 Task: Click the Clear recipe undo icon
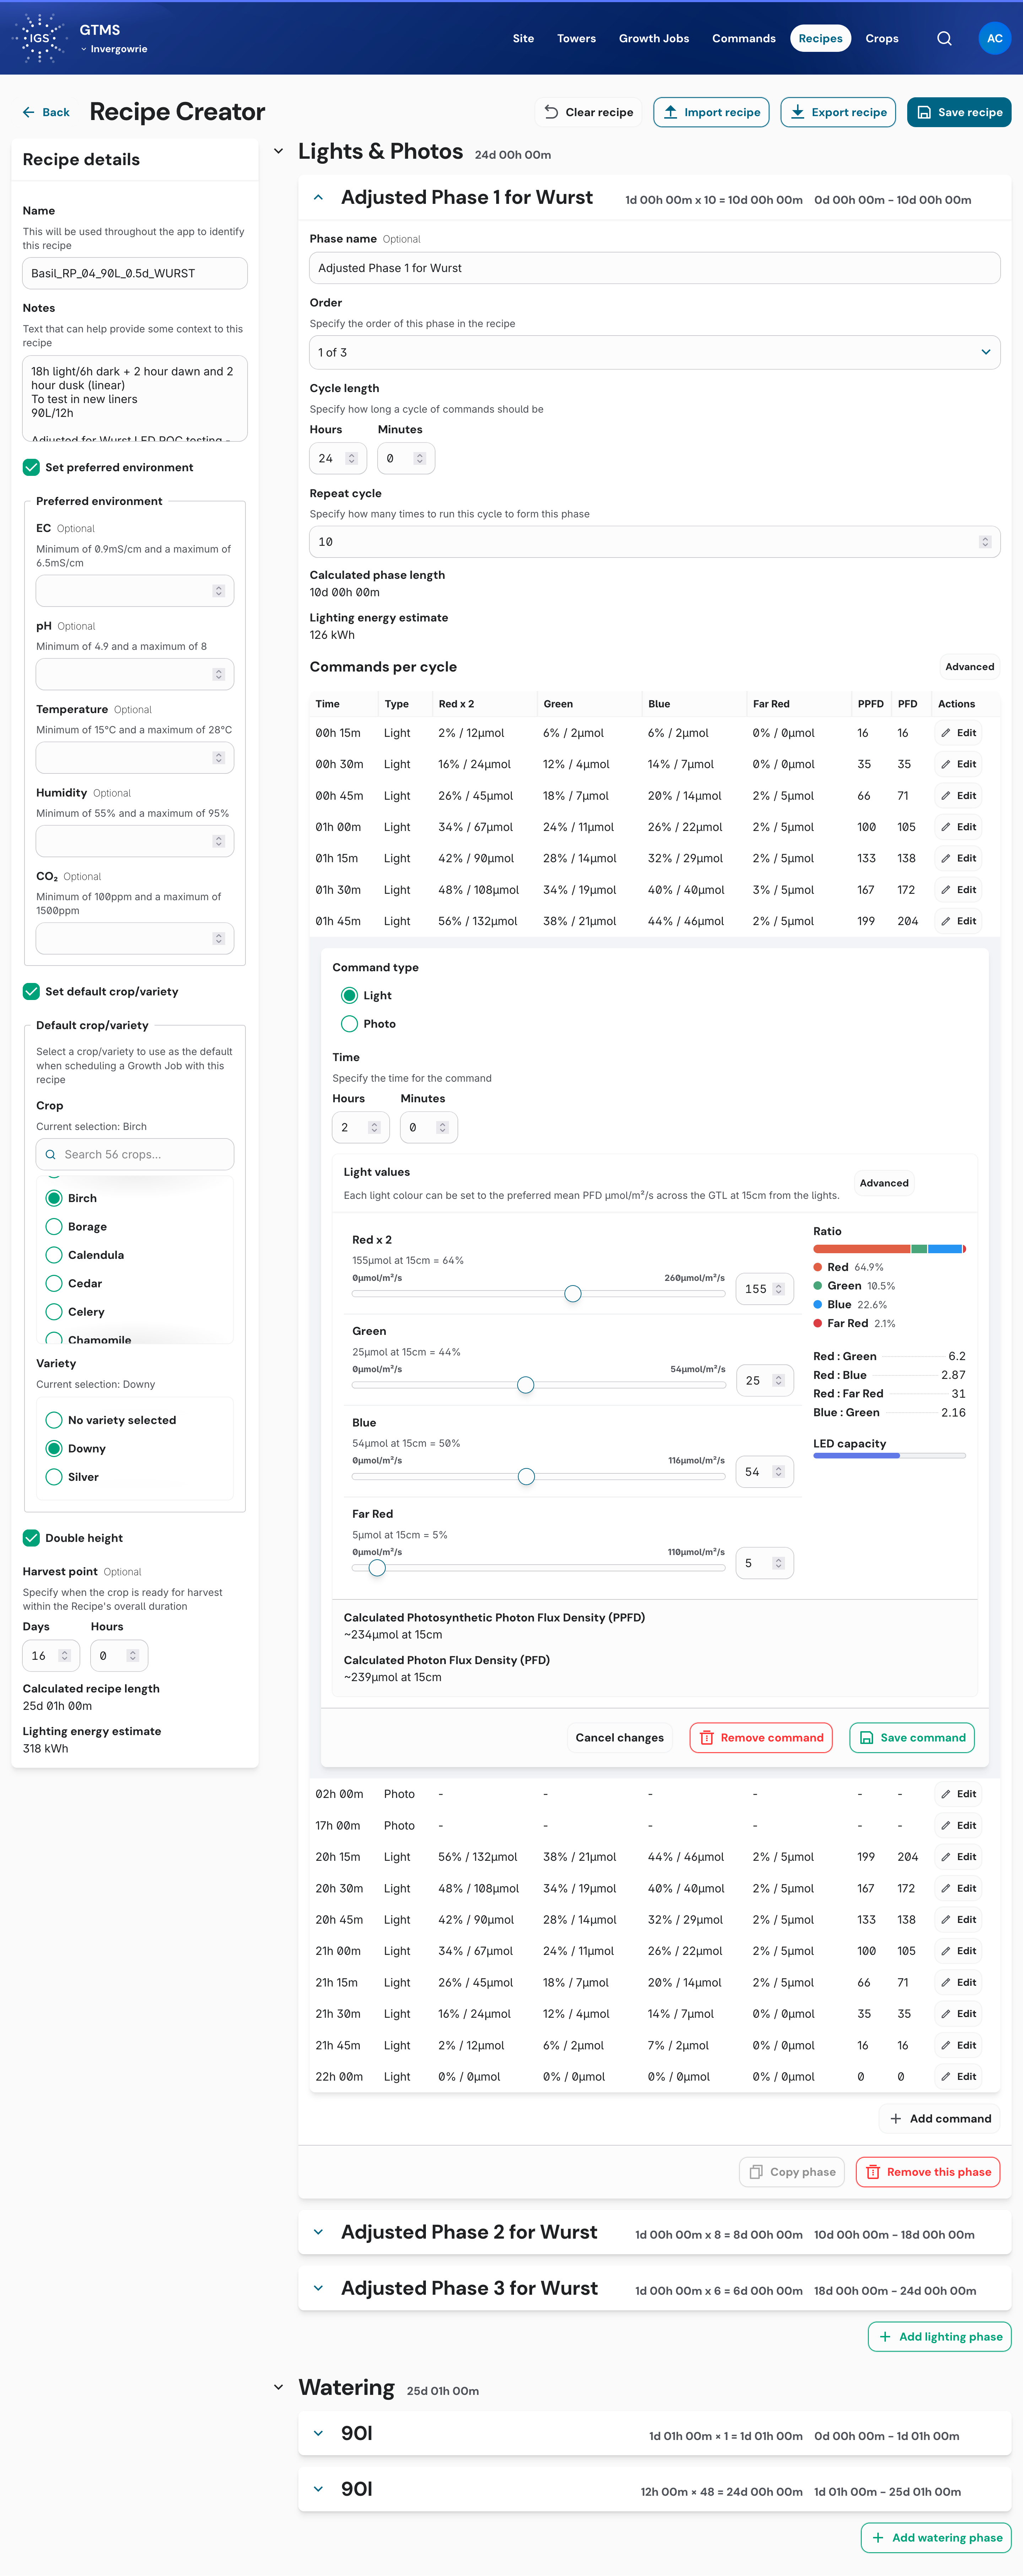pos(551,112)
